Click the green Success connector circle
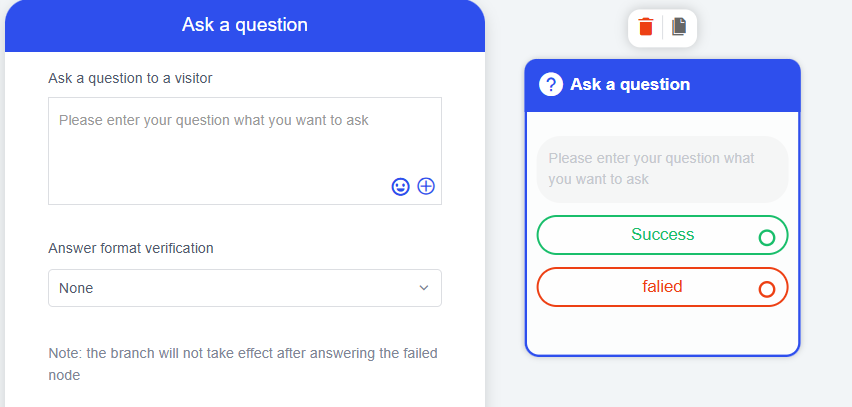Screen dimensions: 852x407 pos(767,238)
